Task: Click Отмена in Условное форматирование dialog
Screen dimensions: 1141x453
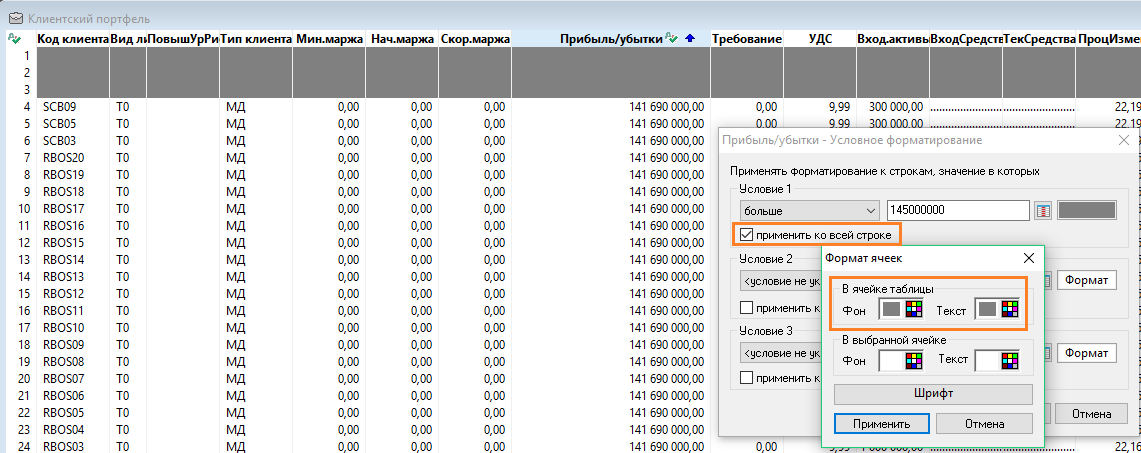Action: click(x=1092, y=414)
